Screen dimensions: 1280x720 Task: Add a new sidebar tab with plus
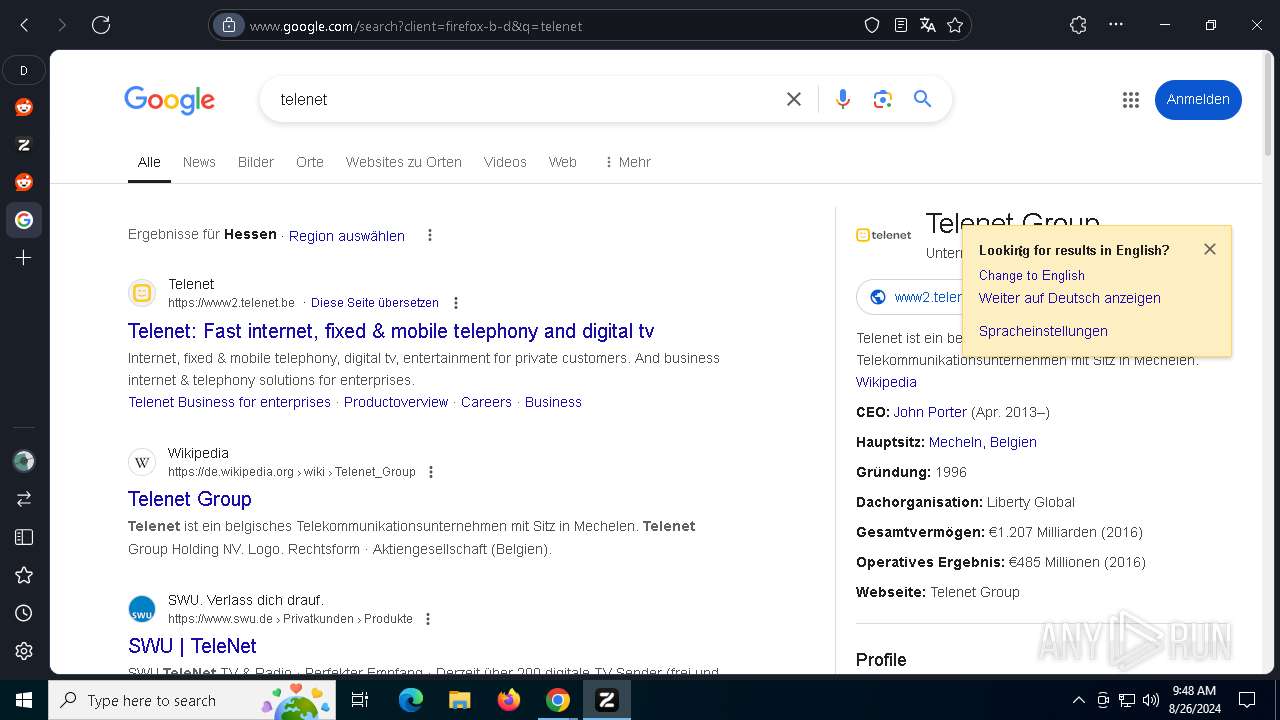pyautogui.click(x=24, y=258)
